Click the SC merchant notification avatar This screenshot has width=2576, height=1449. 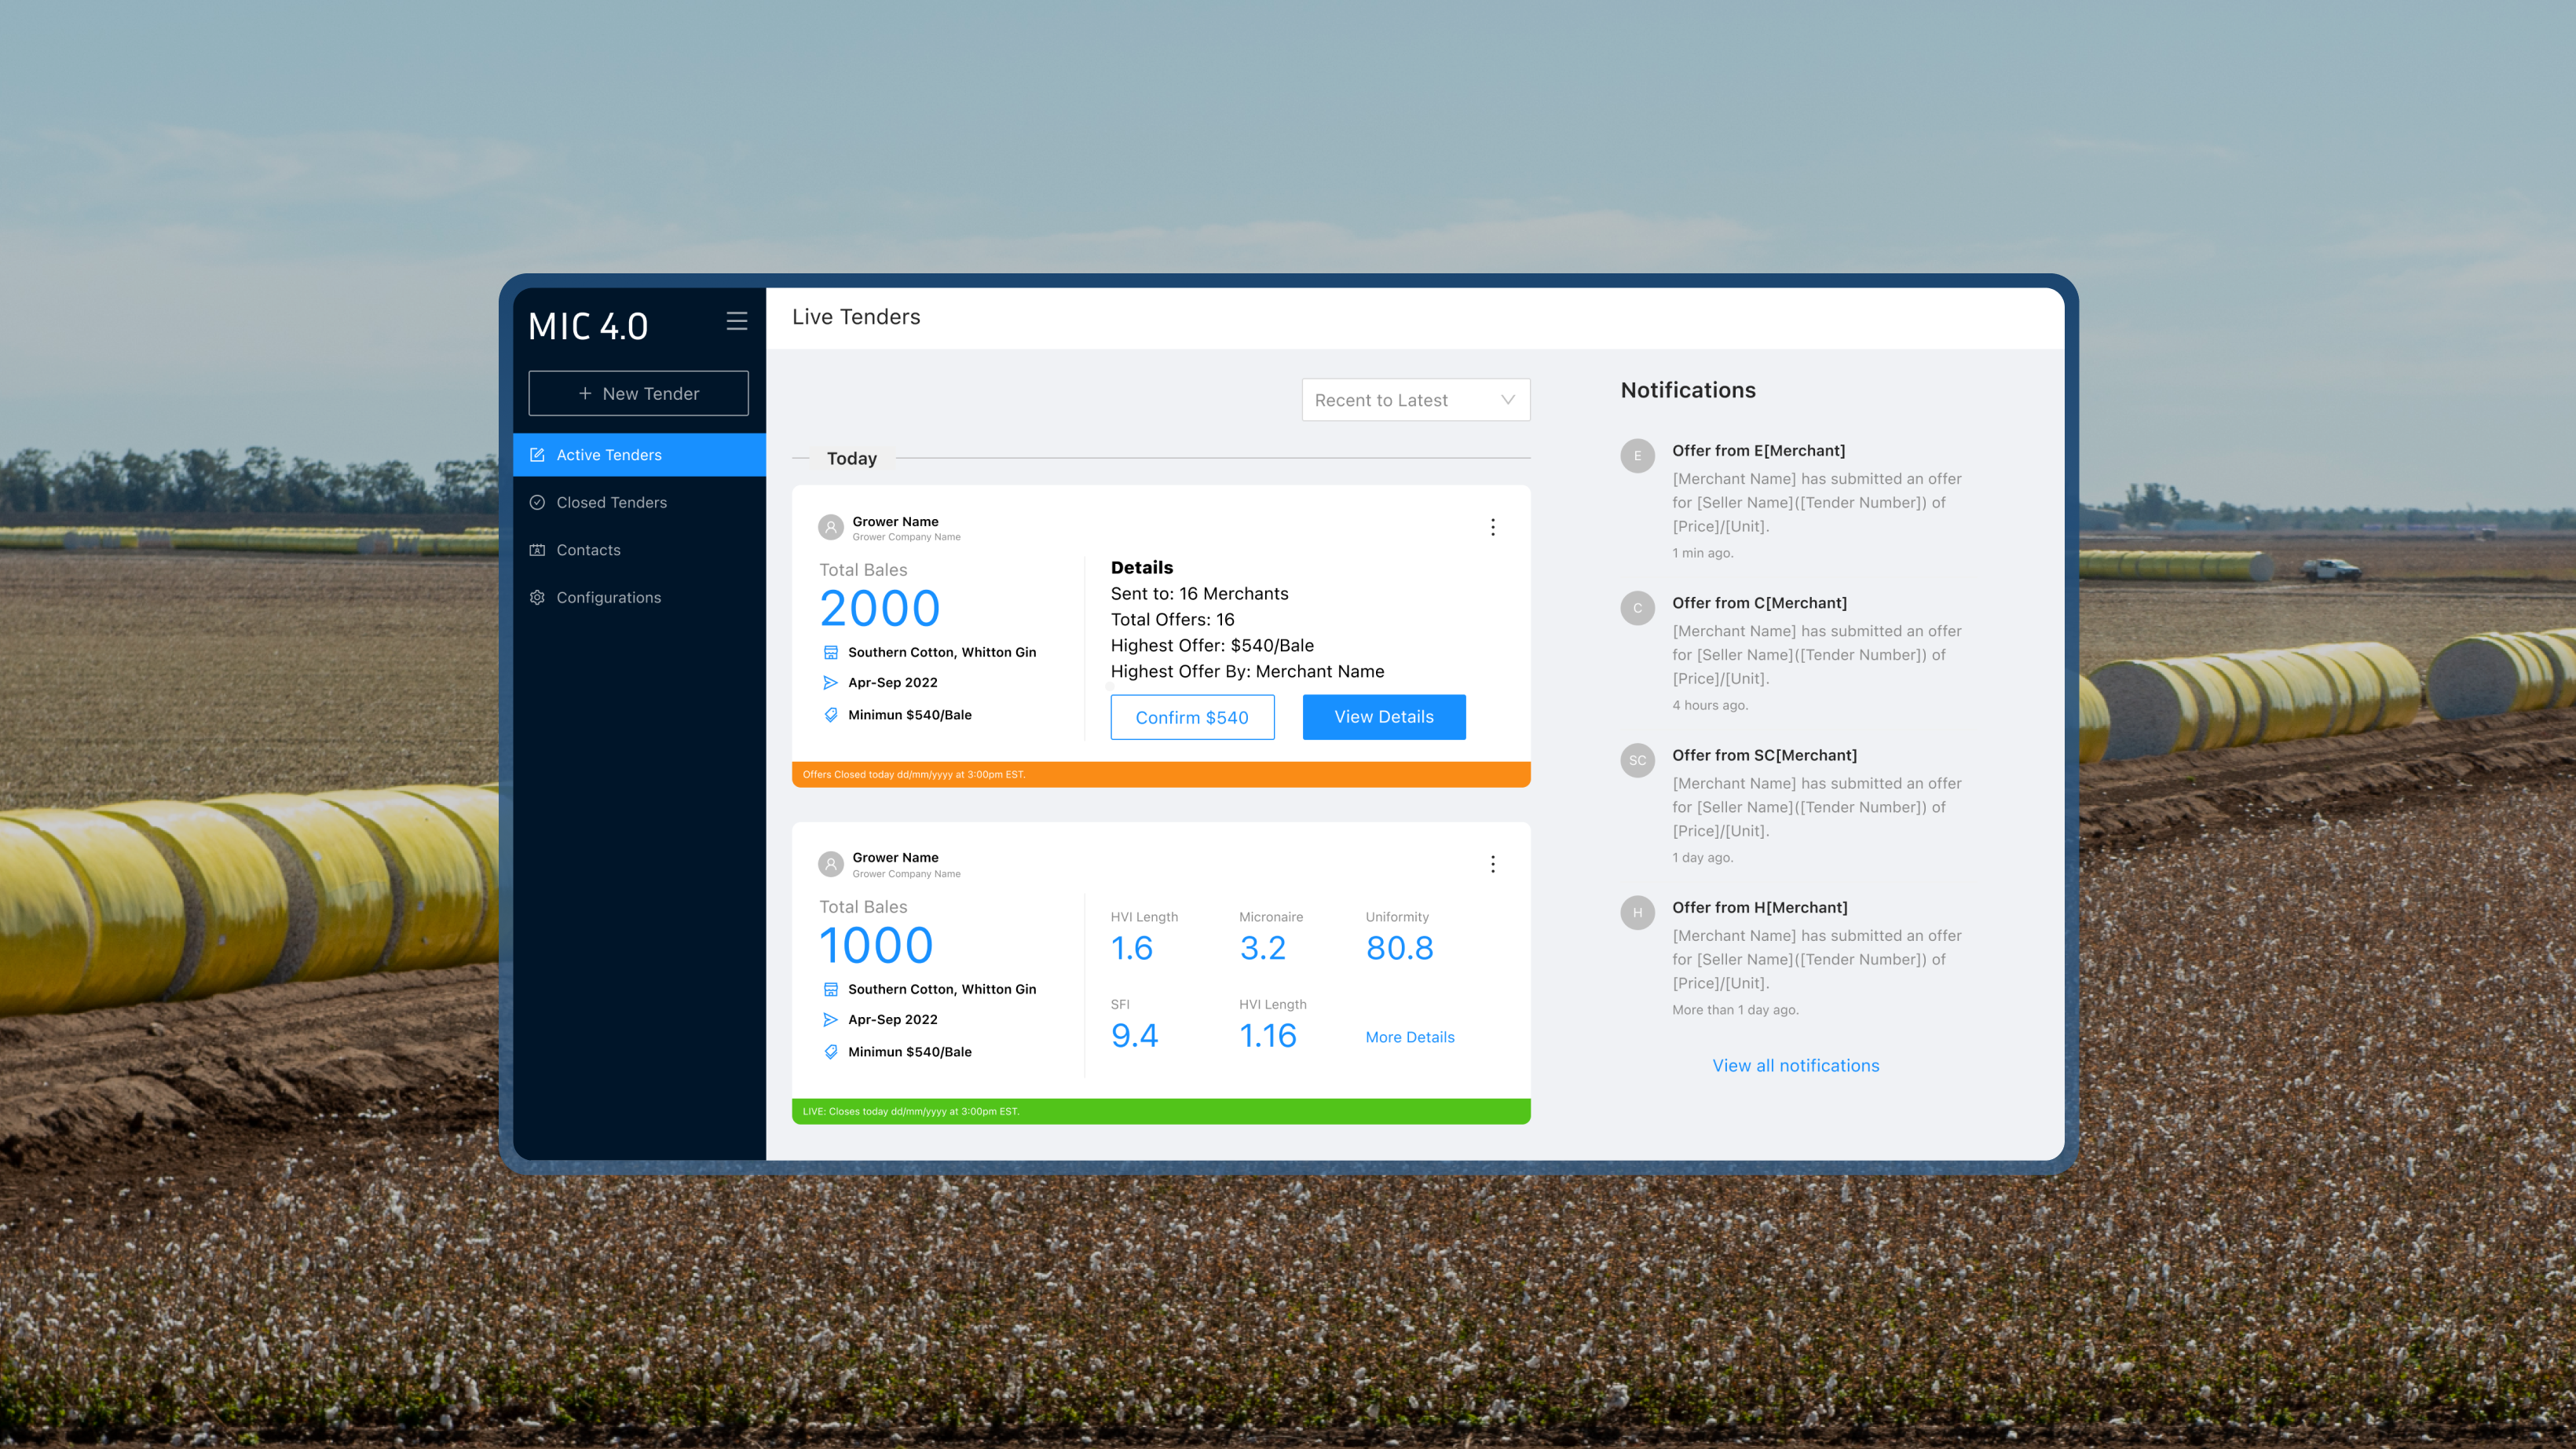coord(1637,760)
